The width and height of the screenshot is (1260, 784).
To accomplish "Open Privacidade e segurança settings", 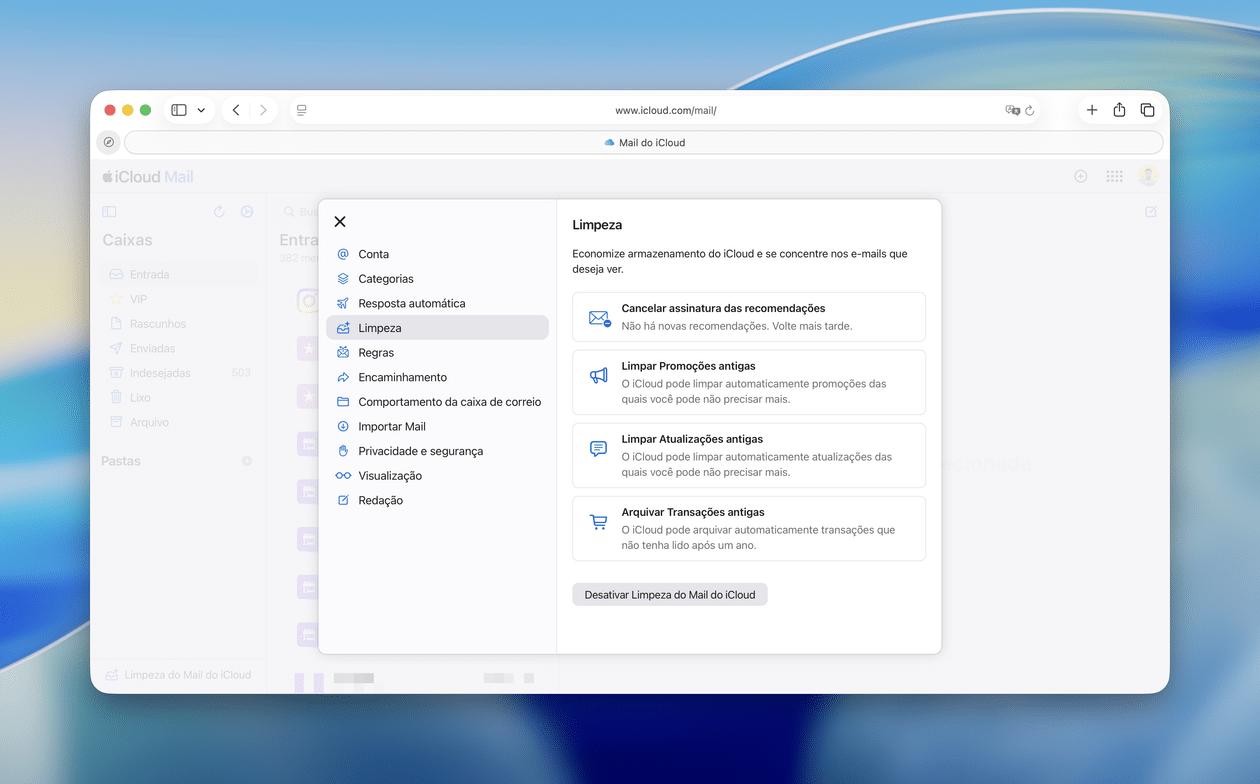I will [437, 451].
